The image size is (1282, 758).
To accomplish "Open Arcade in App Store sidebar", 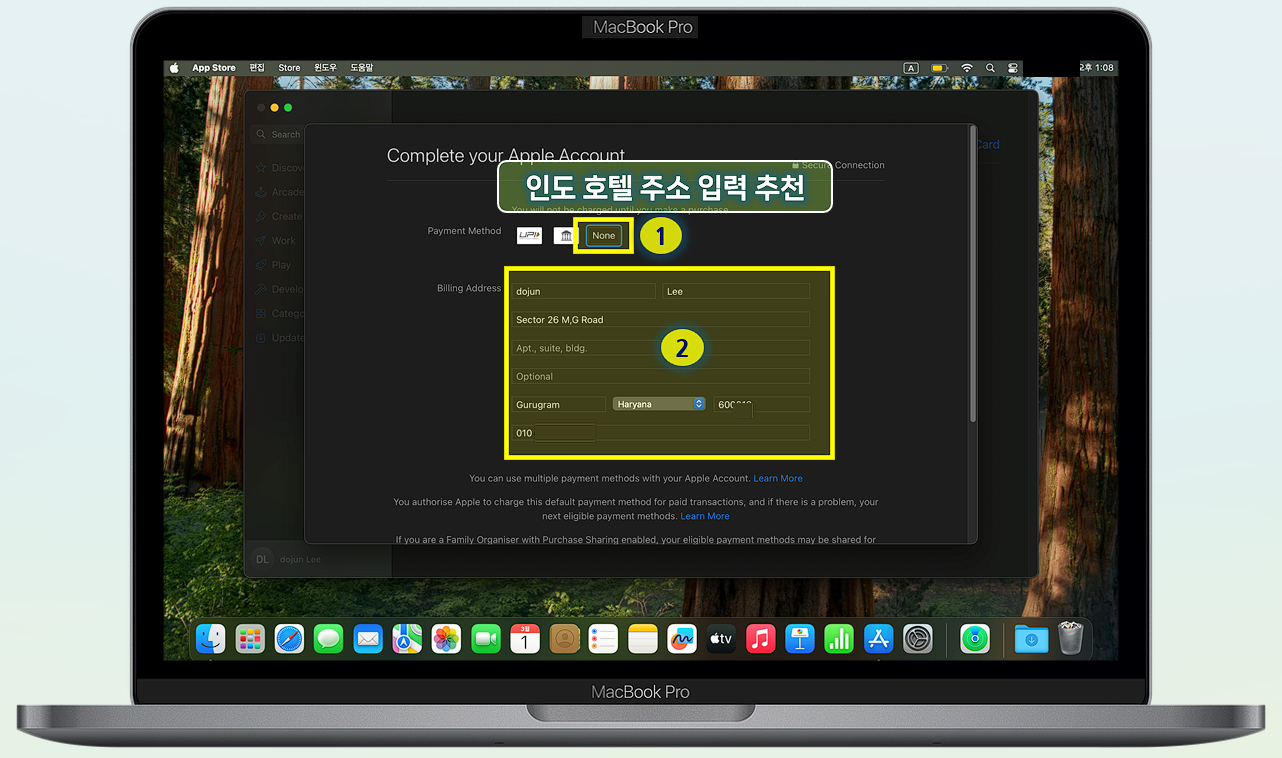I will (x=279, y=192).
